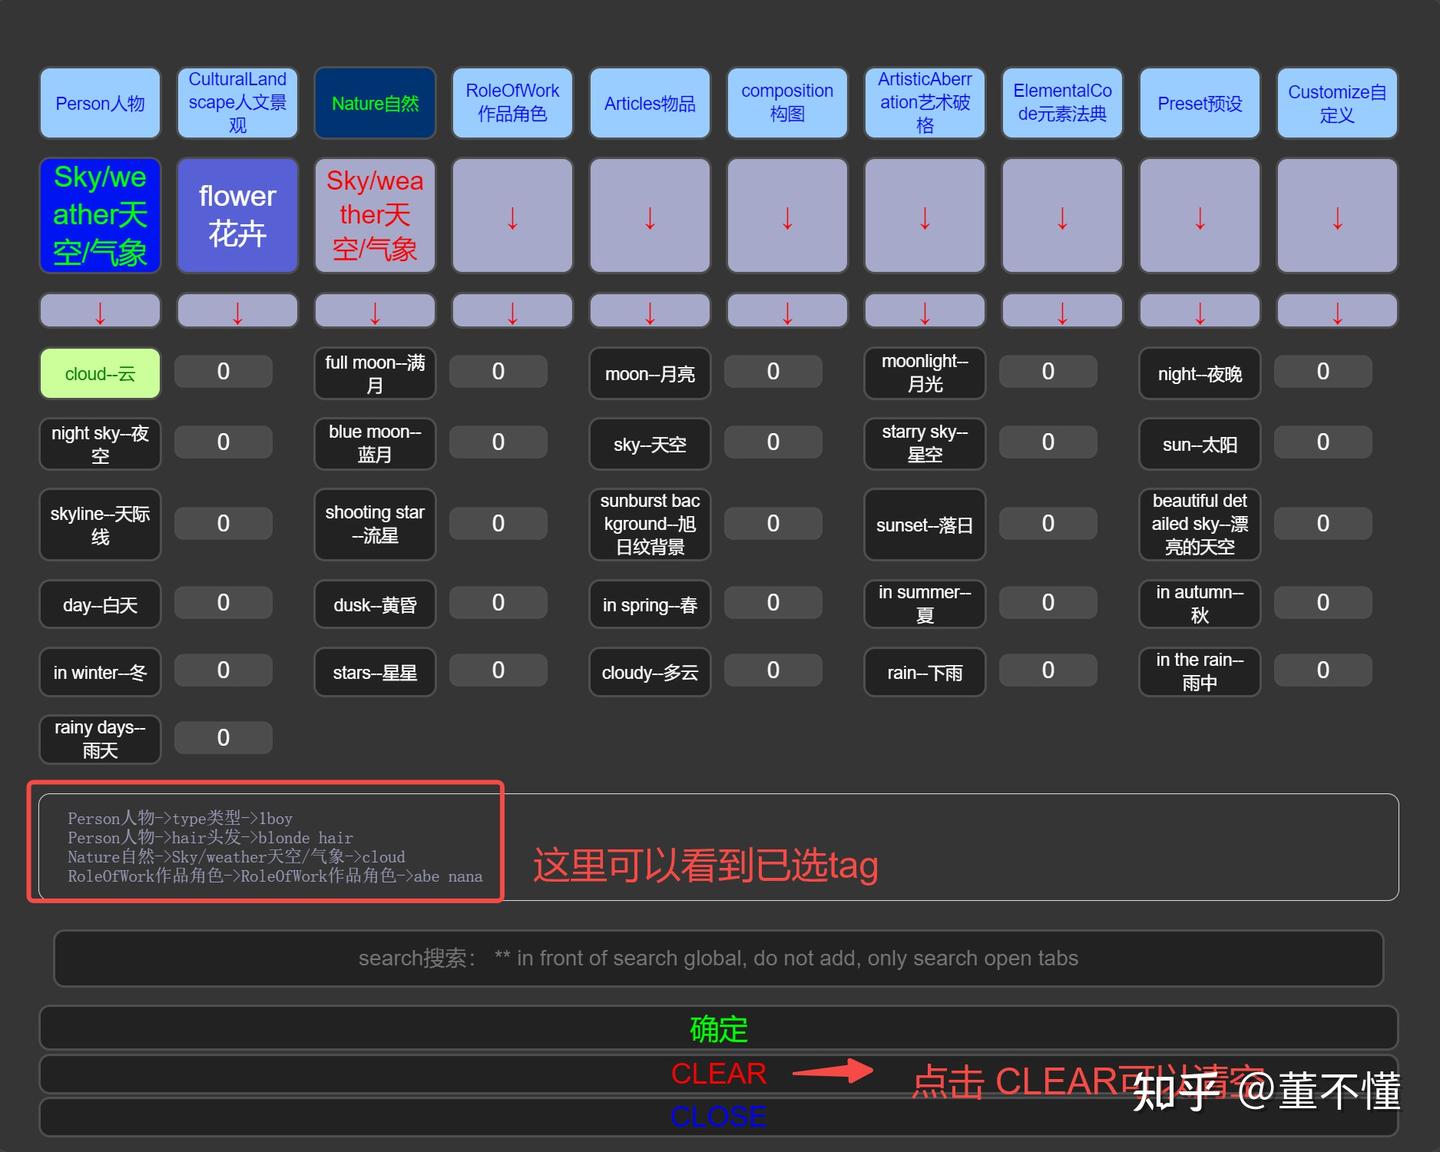
Task: Enable the night--夜晚 tag
Action: (1198, 373)
